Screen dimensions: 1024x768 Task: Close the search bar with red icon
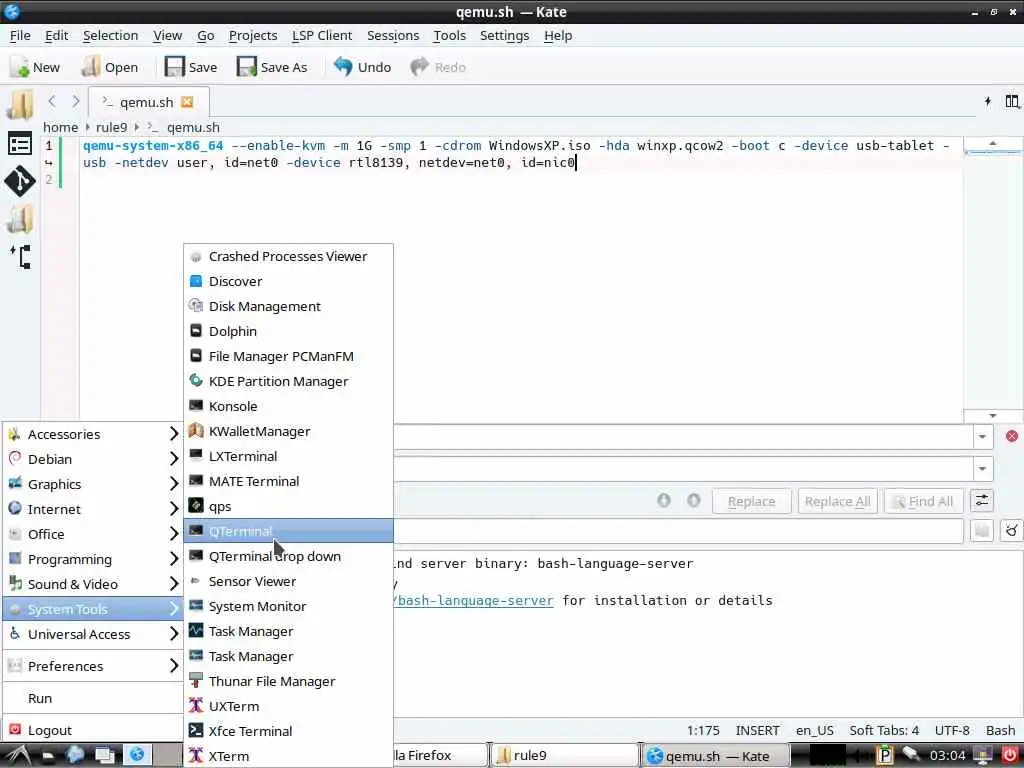click(1012, 436)
